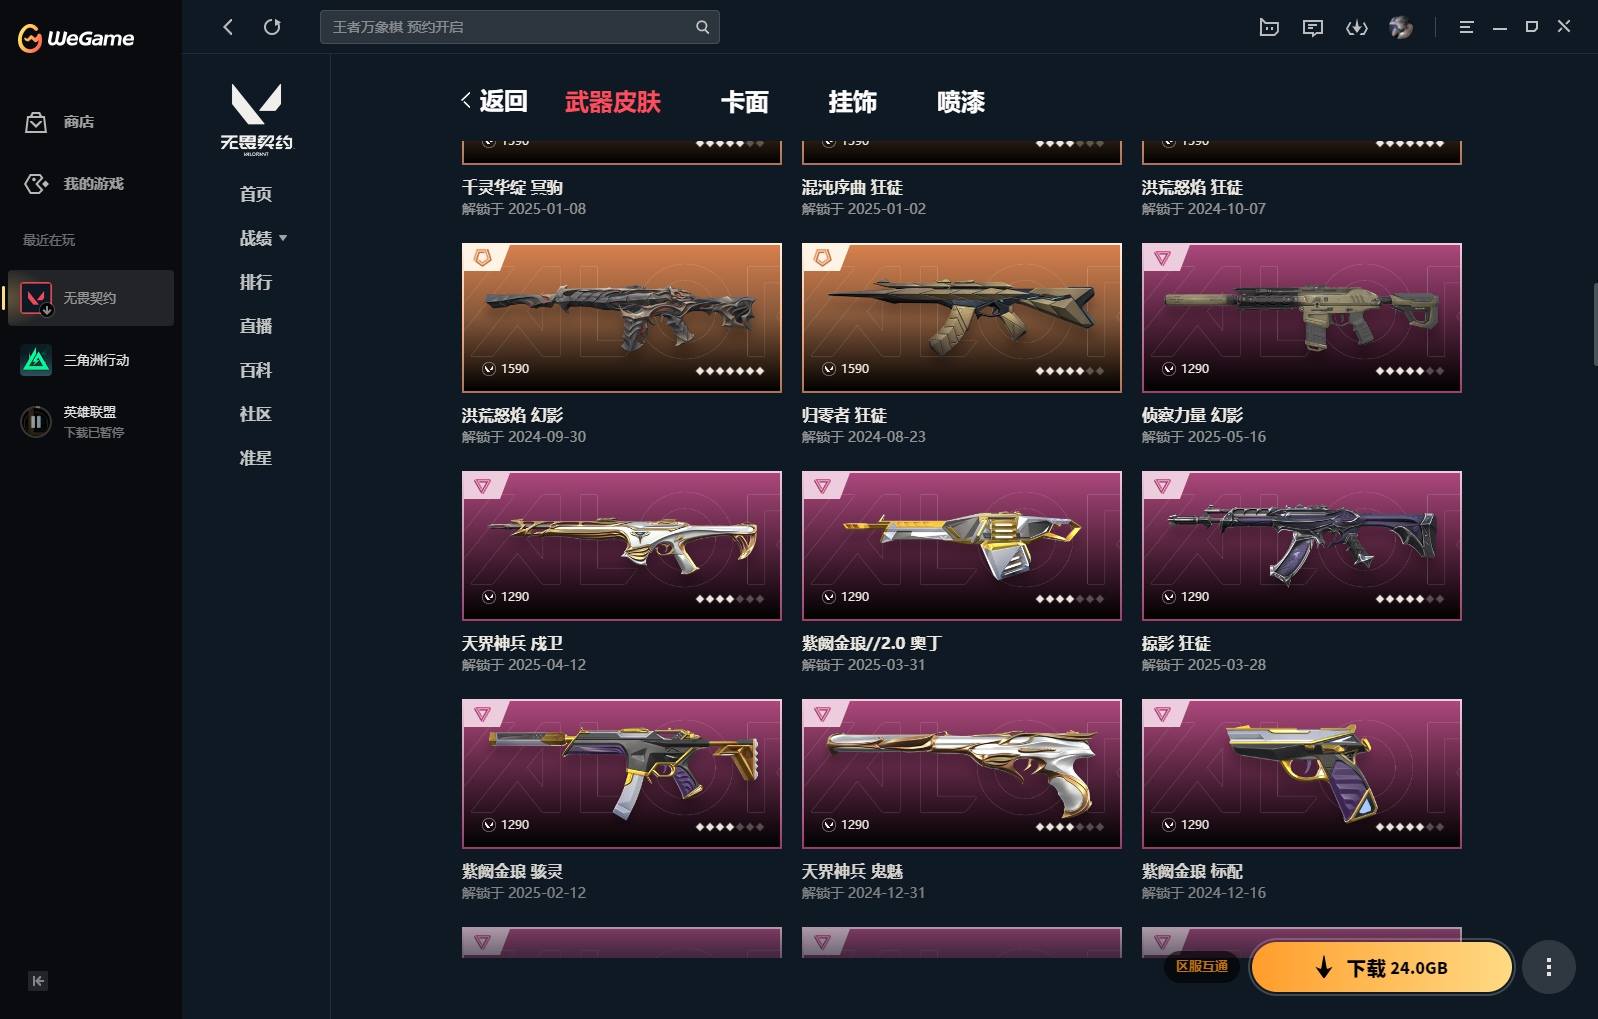Open the hamburger menu icon
Viewport: 1598px width, 1019px height.
pyautogui.click(x=1466, y=27)
